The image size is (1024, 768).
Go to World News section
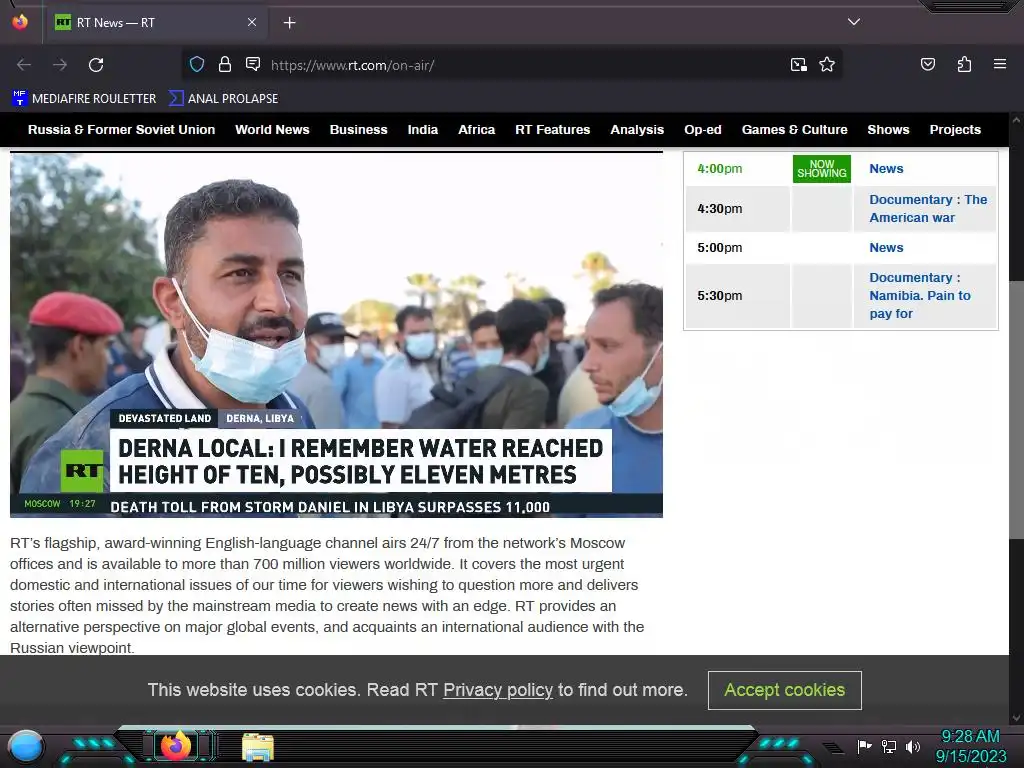[x=272, y=129]
